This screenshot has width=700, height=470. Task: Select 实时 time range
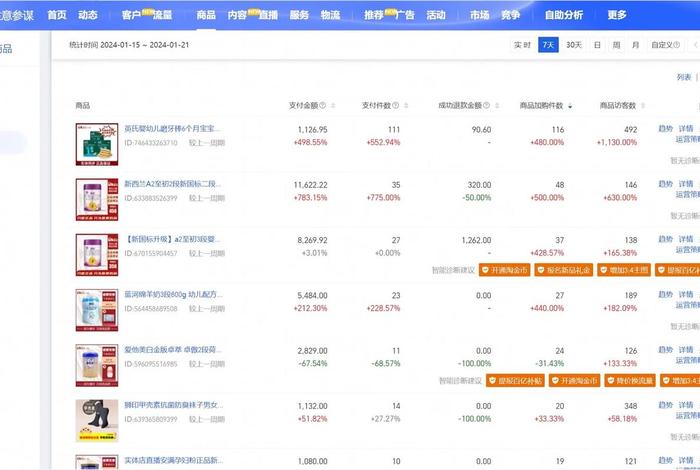522,45
